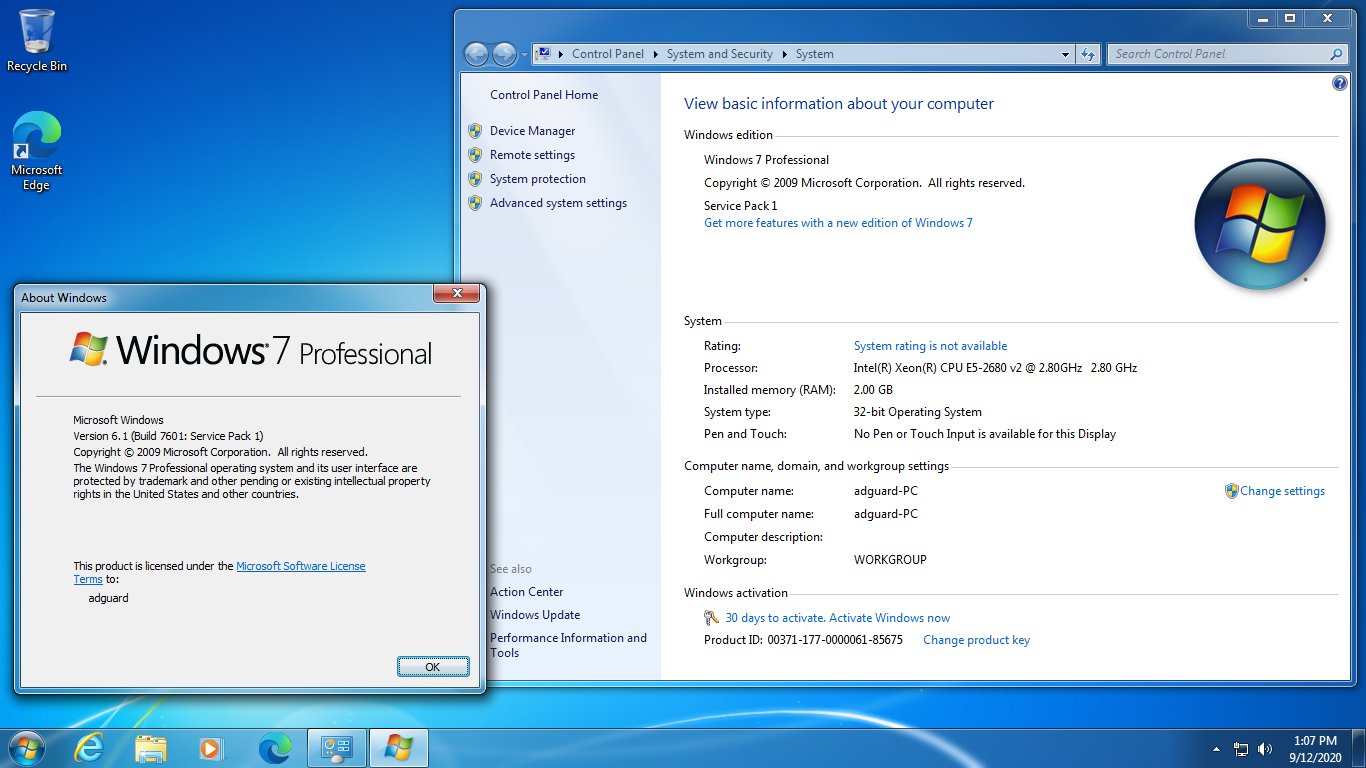Launch Internet Explorer from the taskbar
The width and height of the screenshot is (1366, 768).
[x=89, y=747]
